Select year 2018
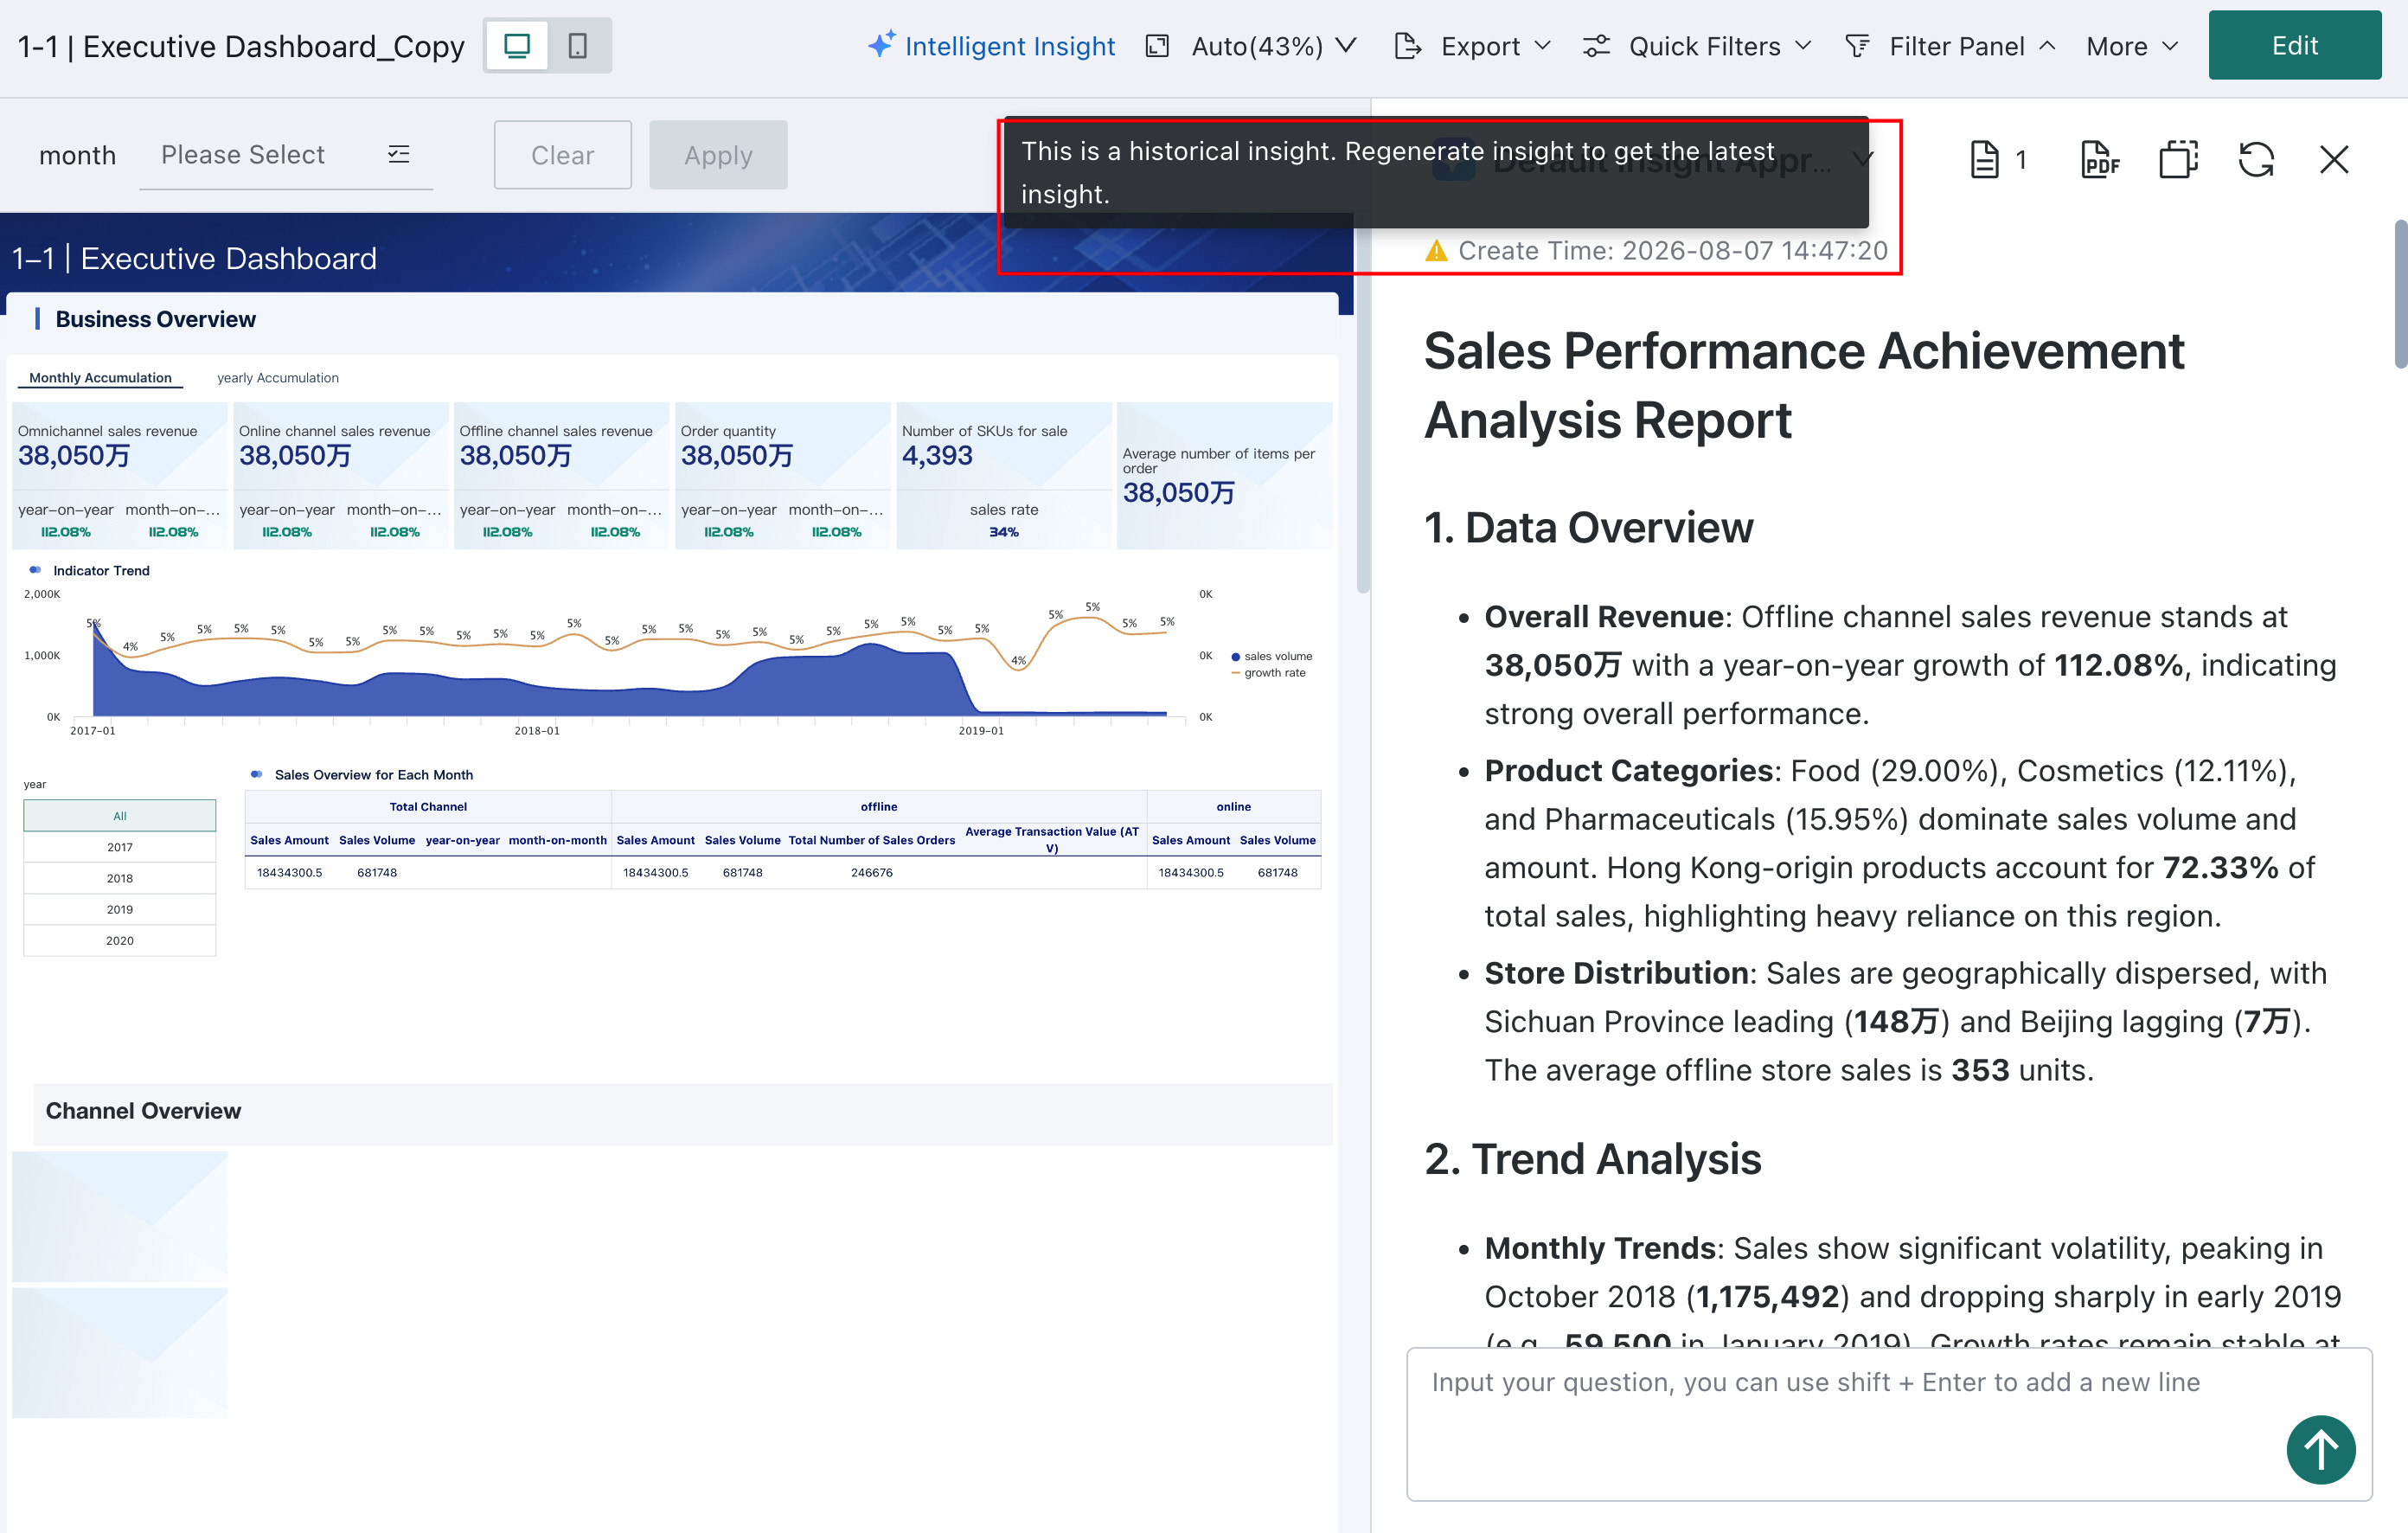Viewport: 2408px width, 1533px height. [x=120, y=878]
